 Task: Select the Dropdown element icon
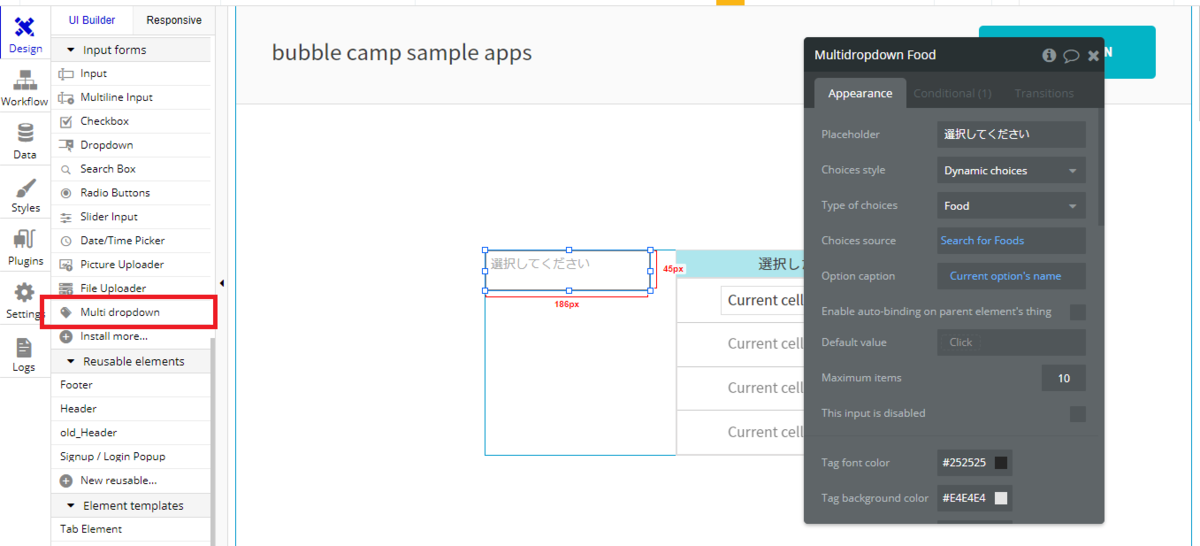point(66,145)
